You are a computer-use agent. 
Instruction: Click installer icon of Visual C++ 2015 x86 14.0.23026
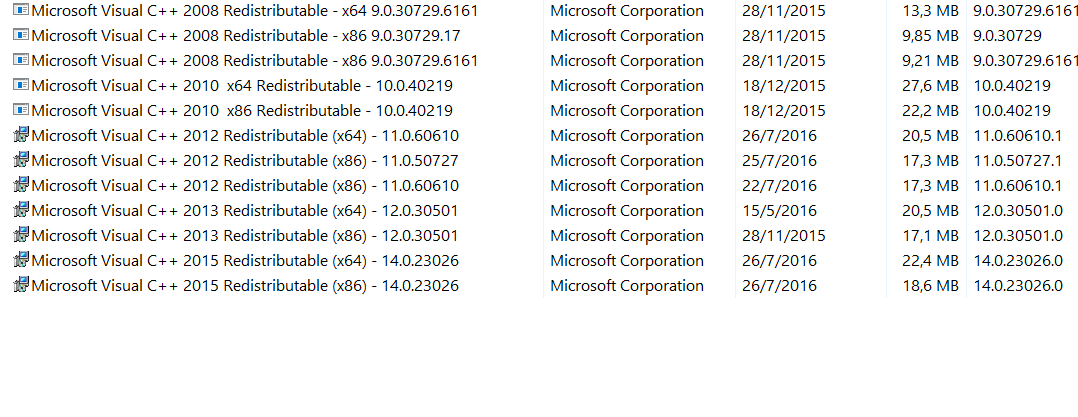click(x=21, y=284)
